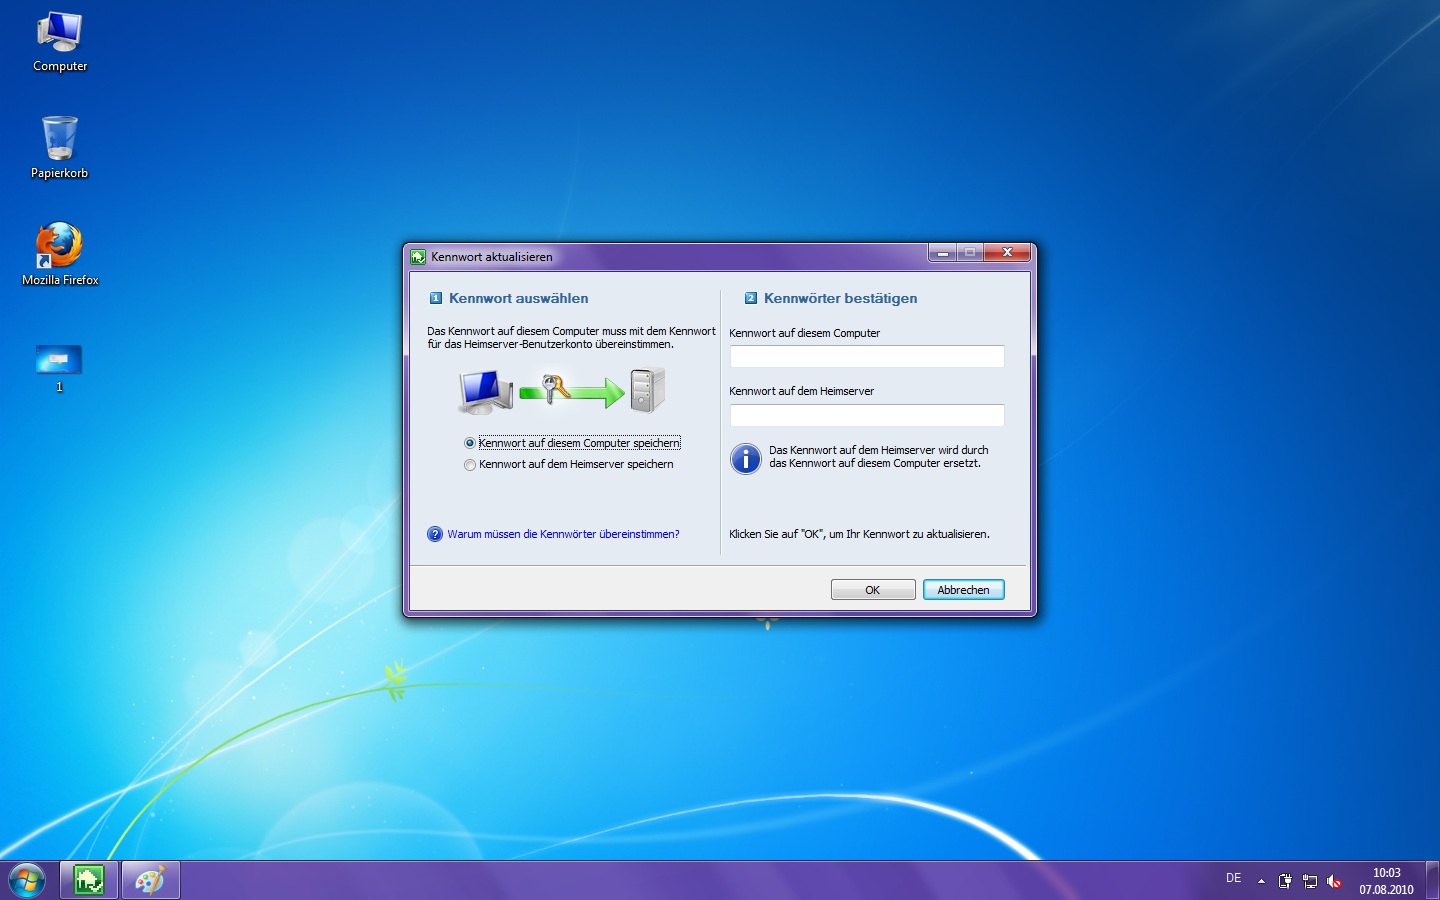Click the Abbrechen button
The width and height of the screenshot is (1440, 900).
[963, 590]
